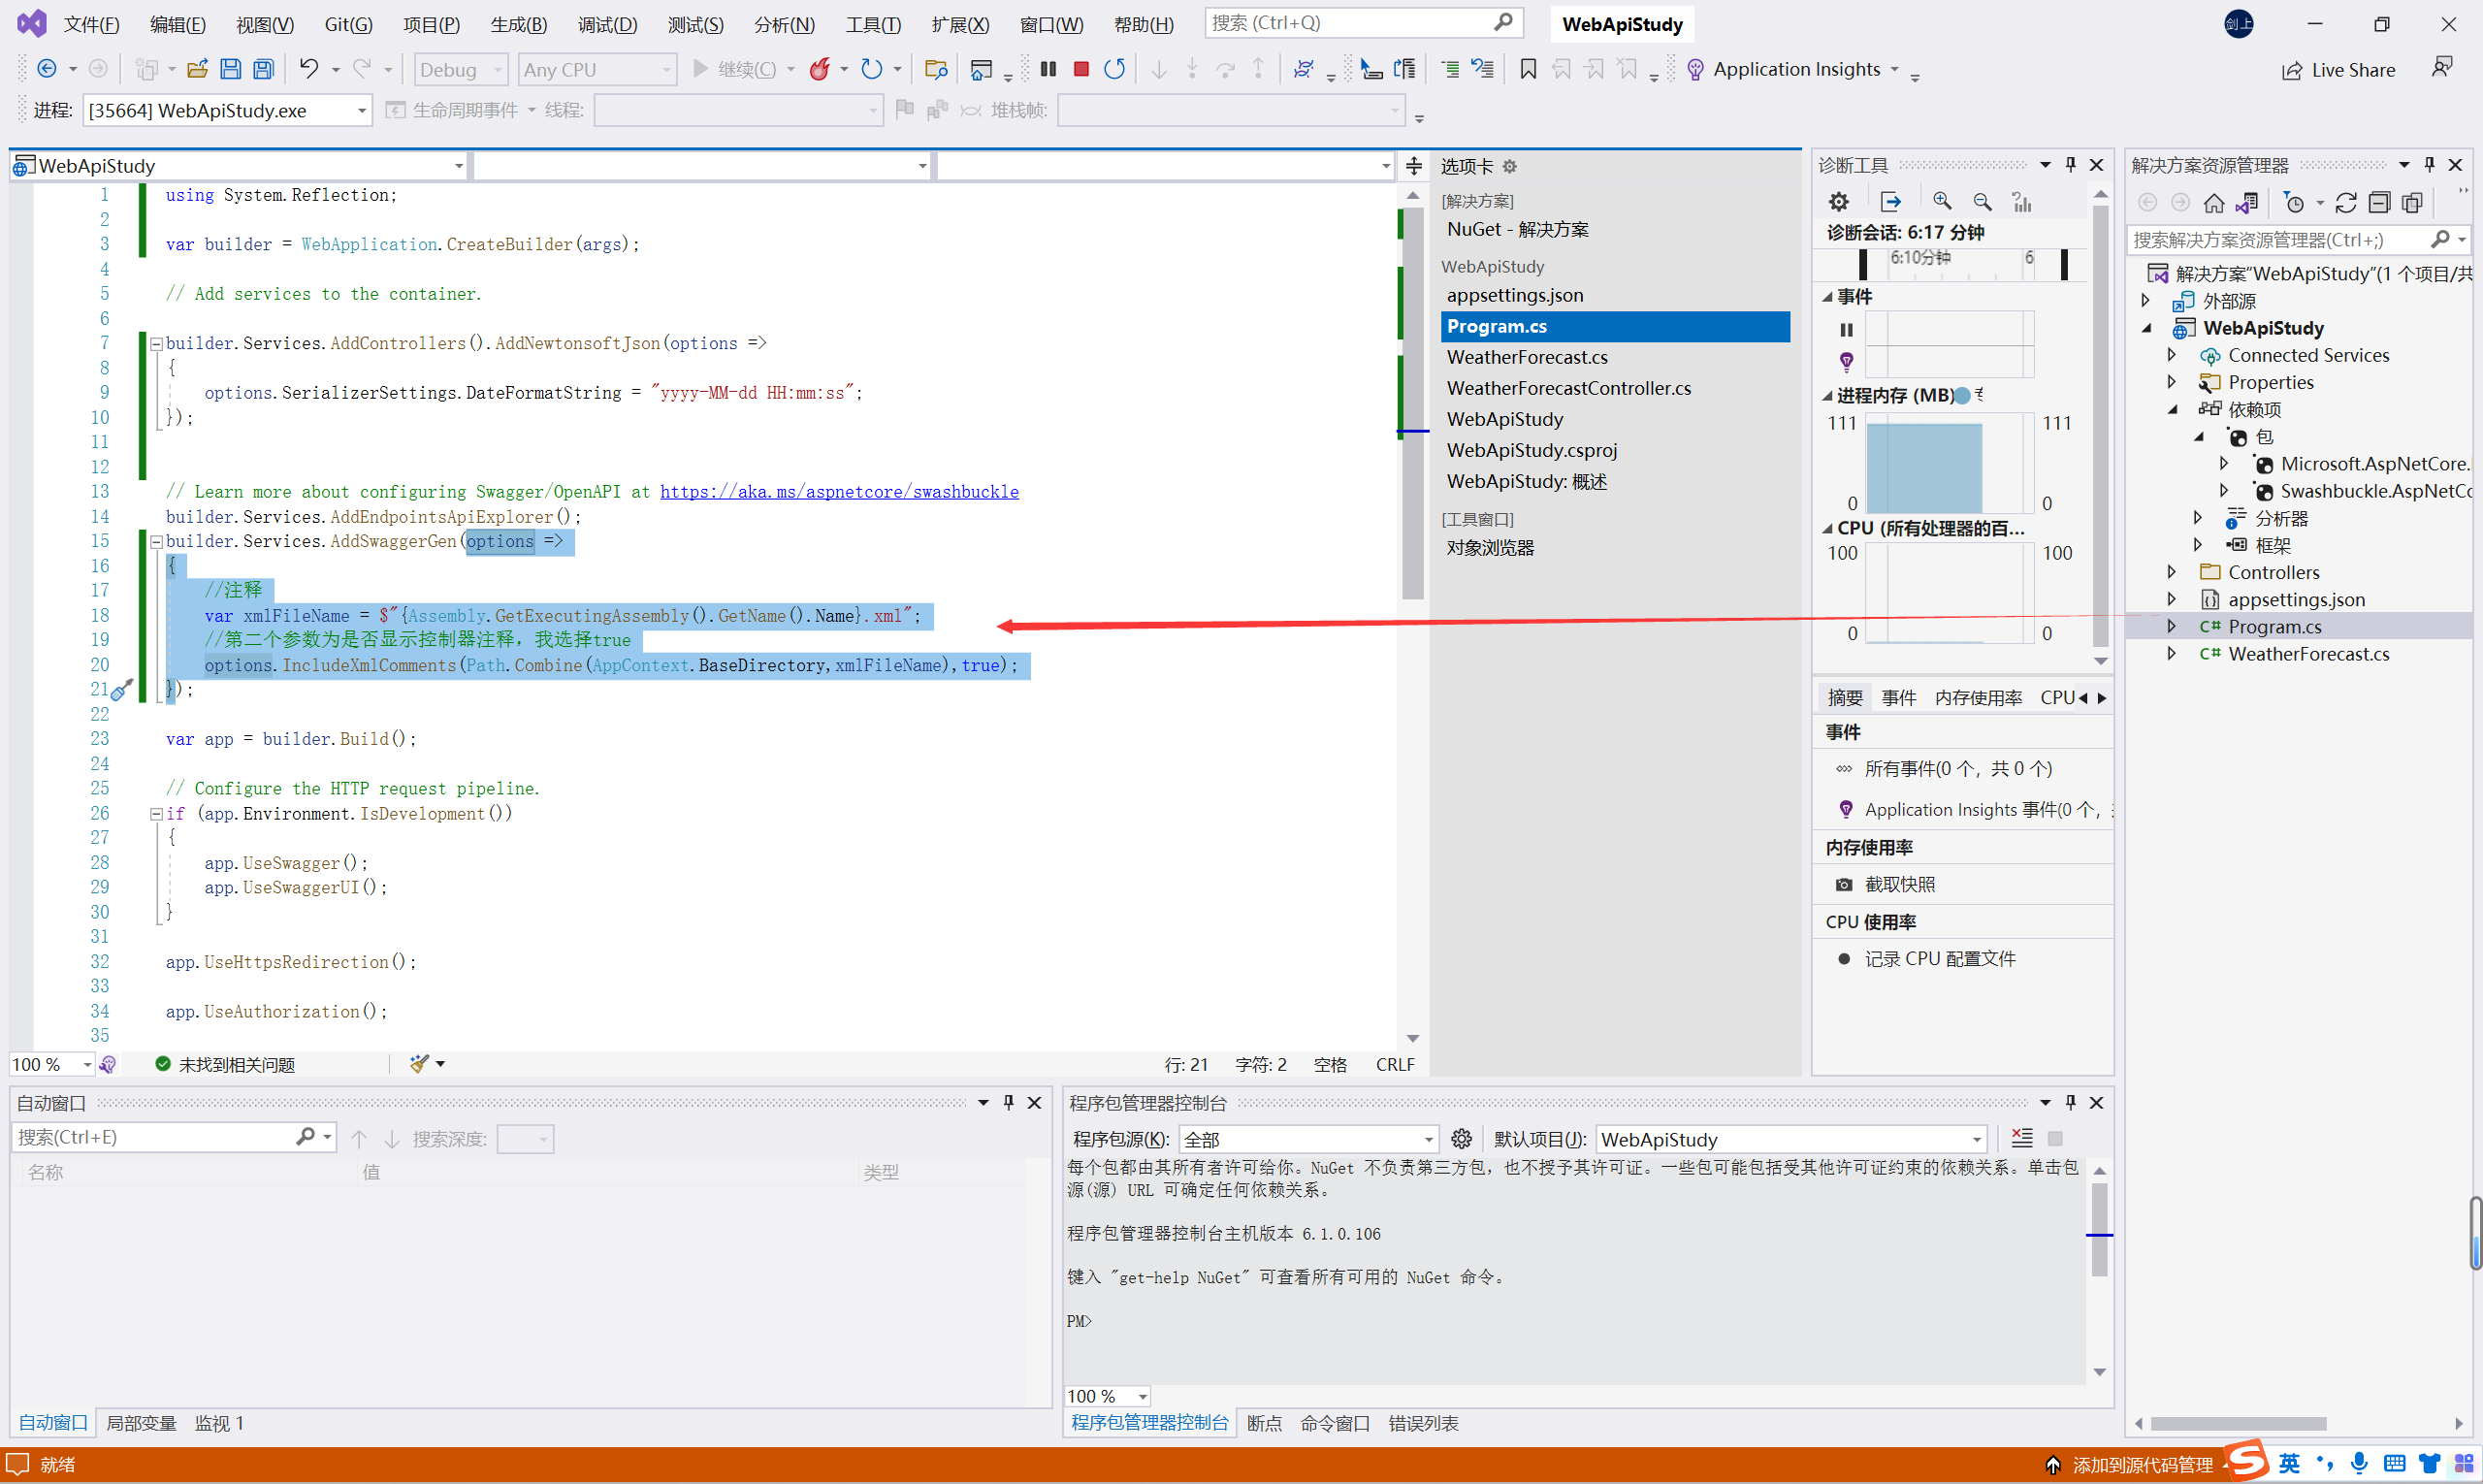This screenshot has height=1484, width=2483.
Task: Open the 调试(D) Debug menu
Action: point(607,24)
